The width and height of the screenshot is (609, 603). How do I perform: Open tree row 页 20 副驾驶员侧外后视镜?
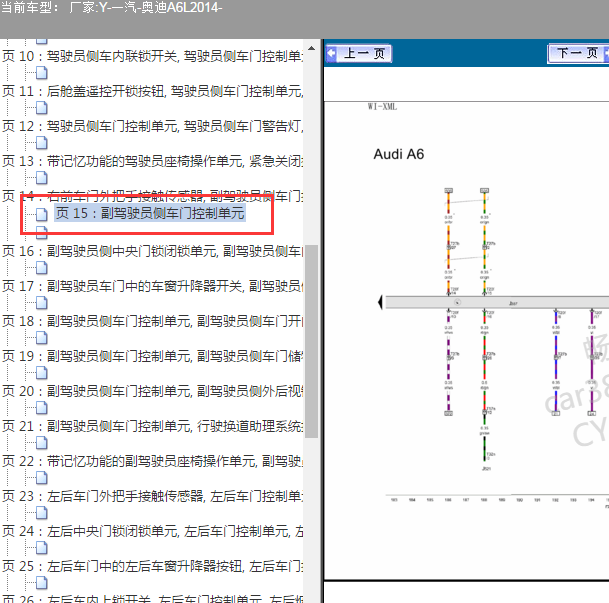[x=152, y=391]
